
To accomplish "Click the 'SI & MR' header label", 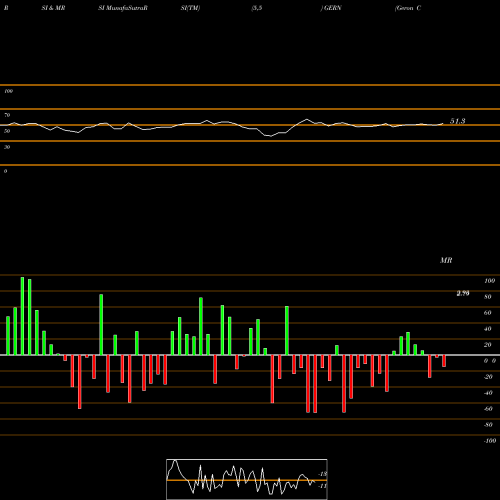I will tap(53, 8).
